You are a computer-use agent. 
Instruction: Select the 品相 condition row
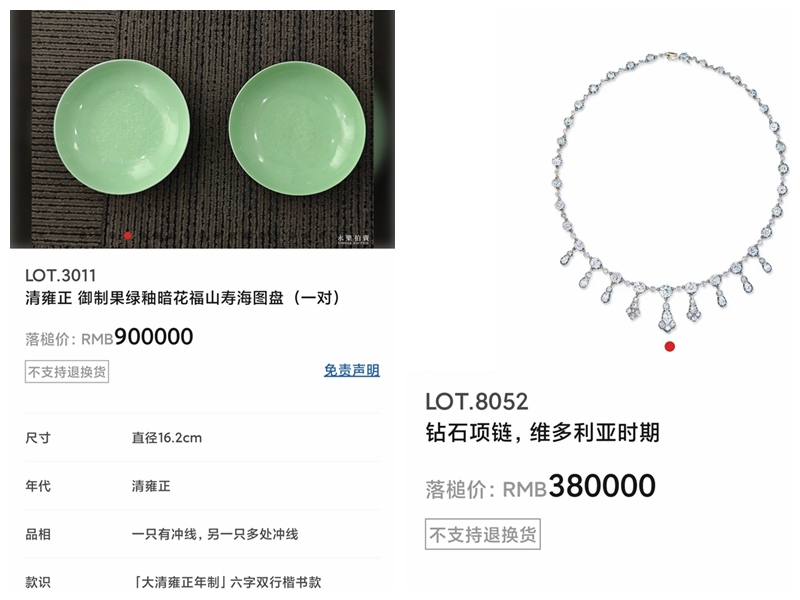point(202,534)
